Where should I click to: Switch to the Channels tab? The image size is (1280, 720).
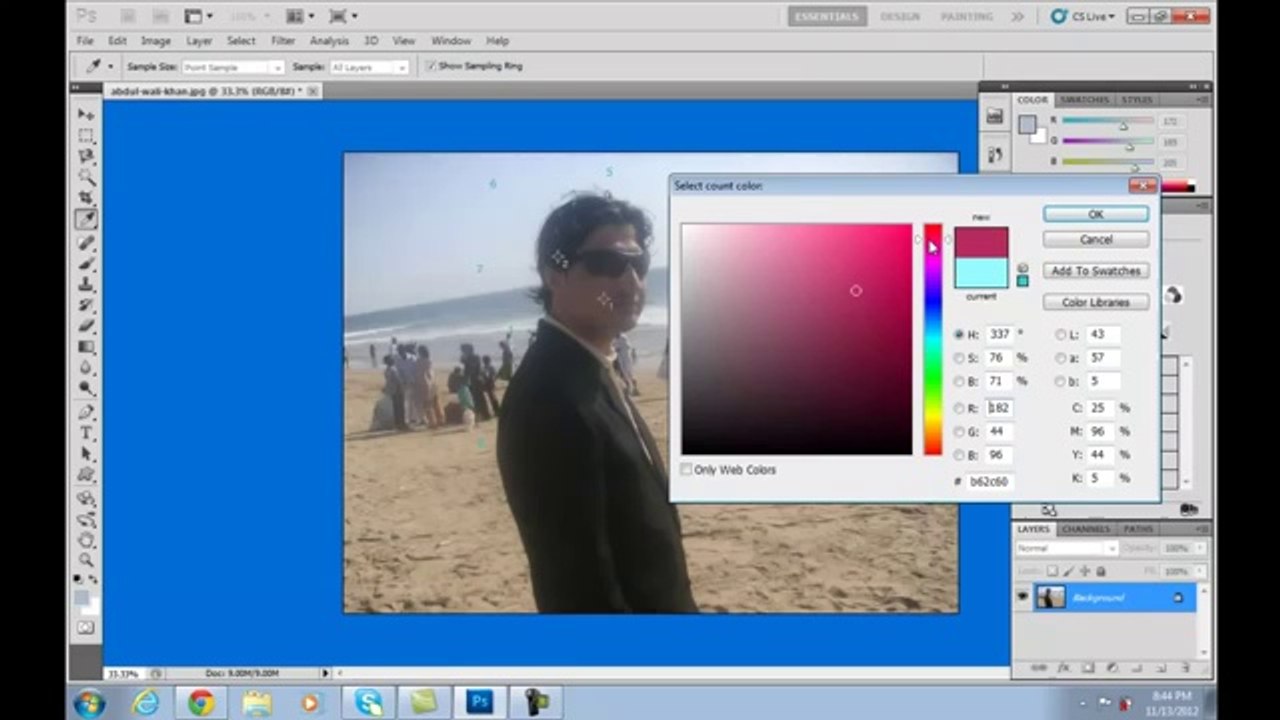[1085, 529]
